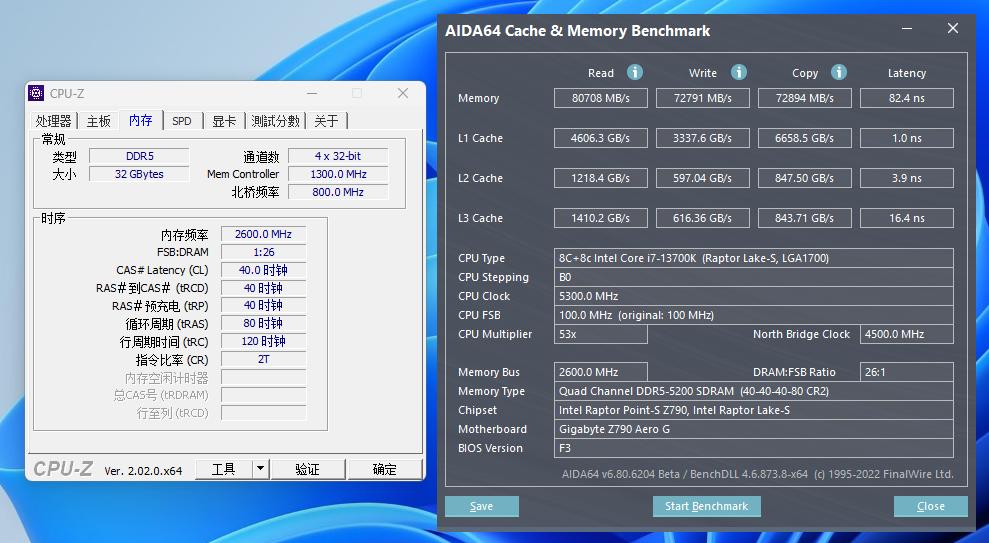The image size is (989, 543).
Task: Click the Copy info icon in AIDA64
Action: click(x=839, y=73)
